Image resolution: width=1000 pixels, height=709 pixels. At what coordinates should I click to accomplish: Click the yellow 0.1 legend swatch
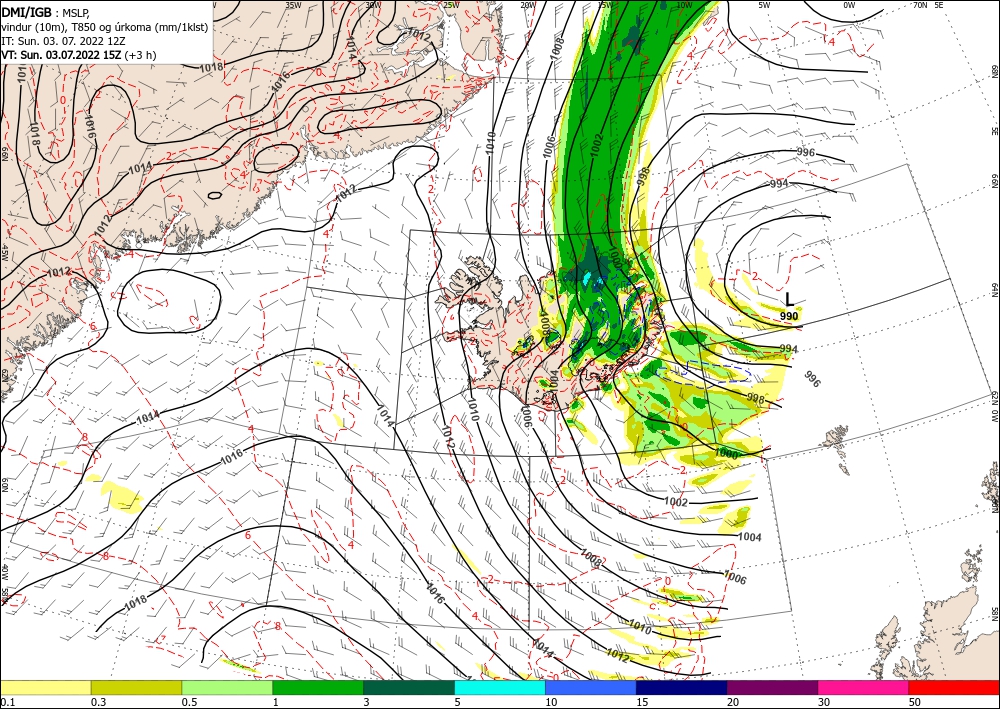(45, 687)
